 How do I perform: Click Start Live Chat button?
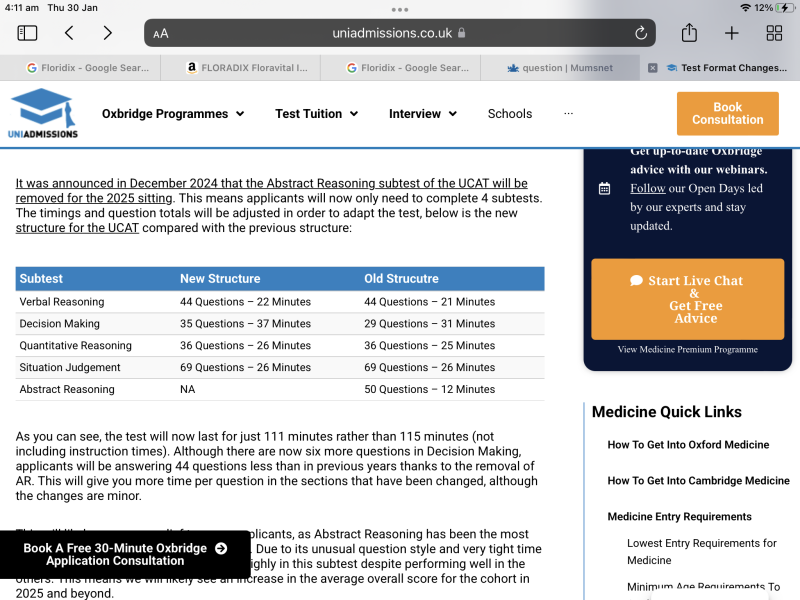[687, 299]
